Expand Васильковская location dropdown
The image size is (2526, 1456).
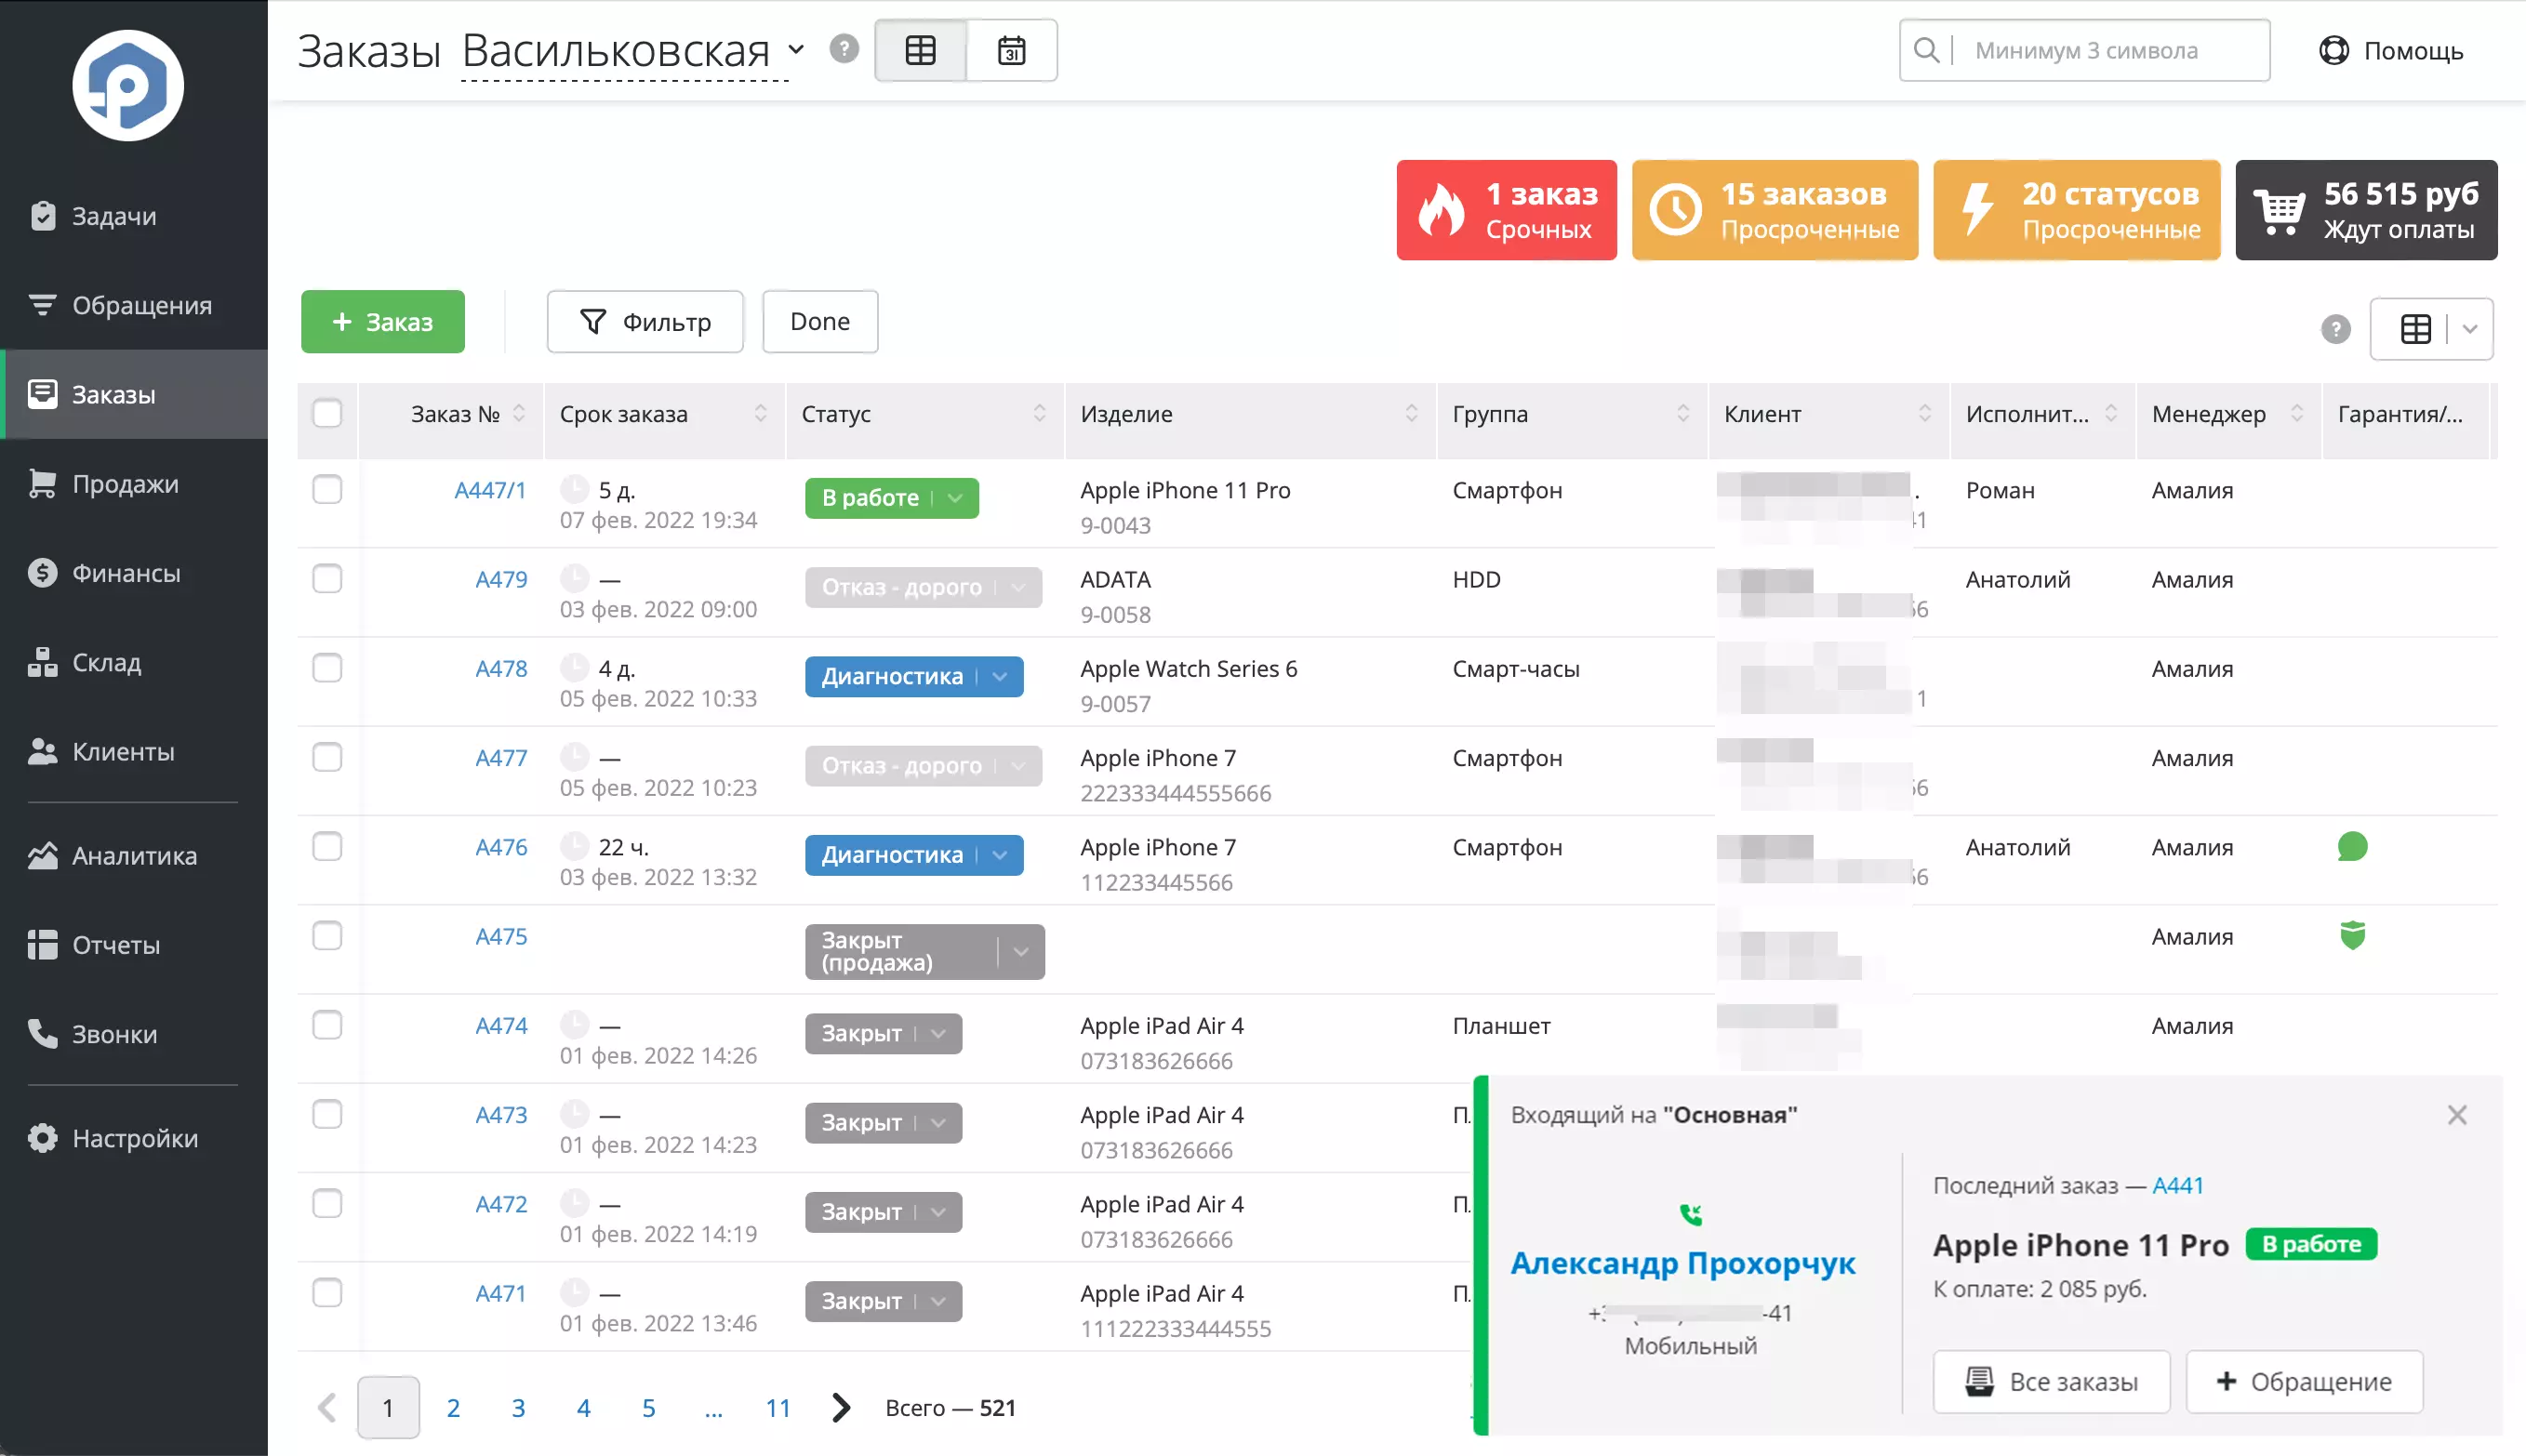[x=796, y=49]
